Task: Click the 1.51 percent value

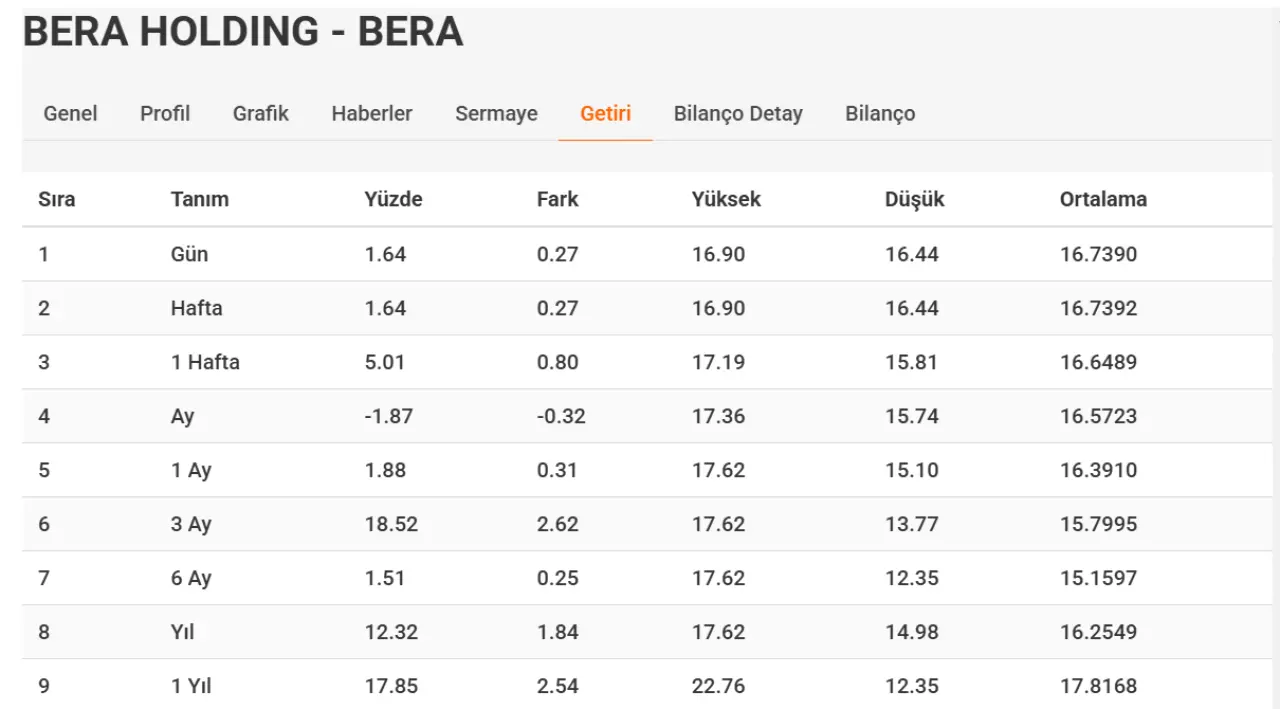Action: click(385, 578)
